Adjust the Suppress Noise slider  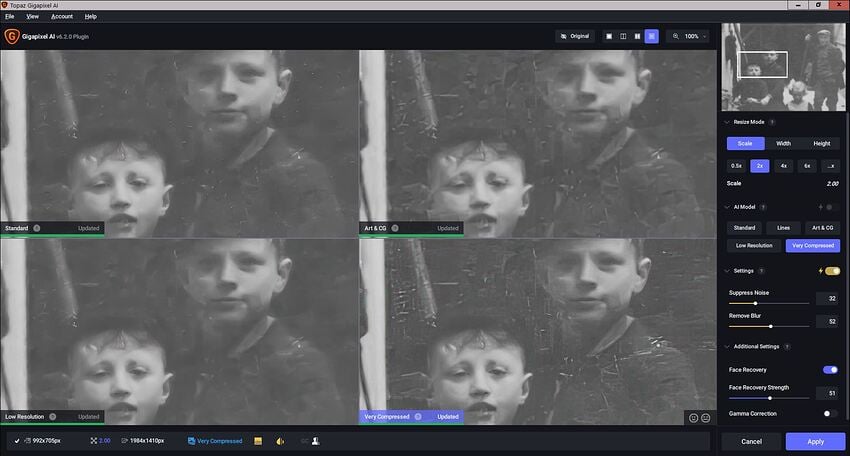755,303
